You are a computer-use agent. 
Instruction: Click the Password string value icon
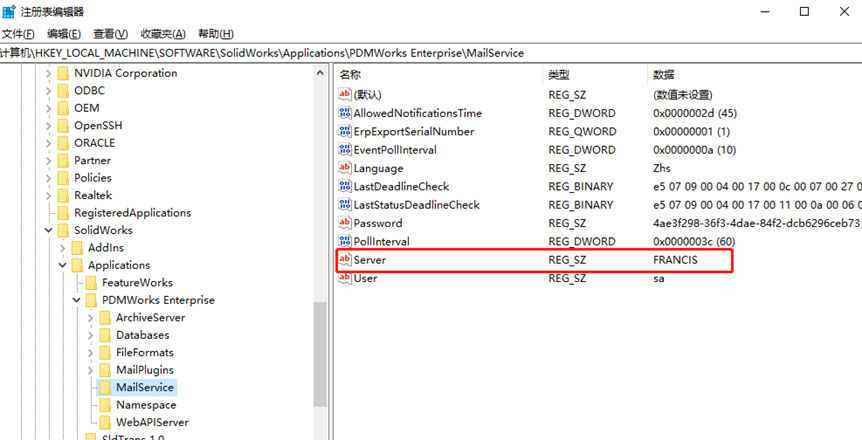click(x=345, y=223)
